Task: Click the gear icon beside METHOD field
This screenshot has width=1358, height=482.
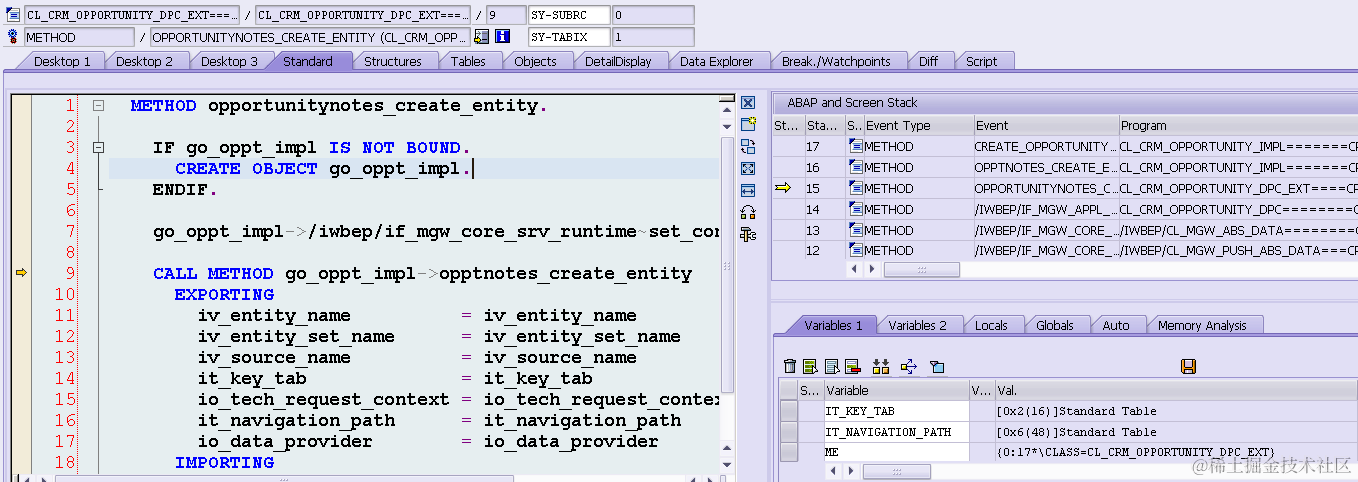Action: (x=13, y=37)
